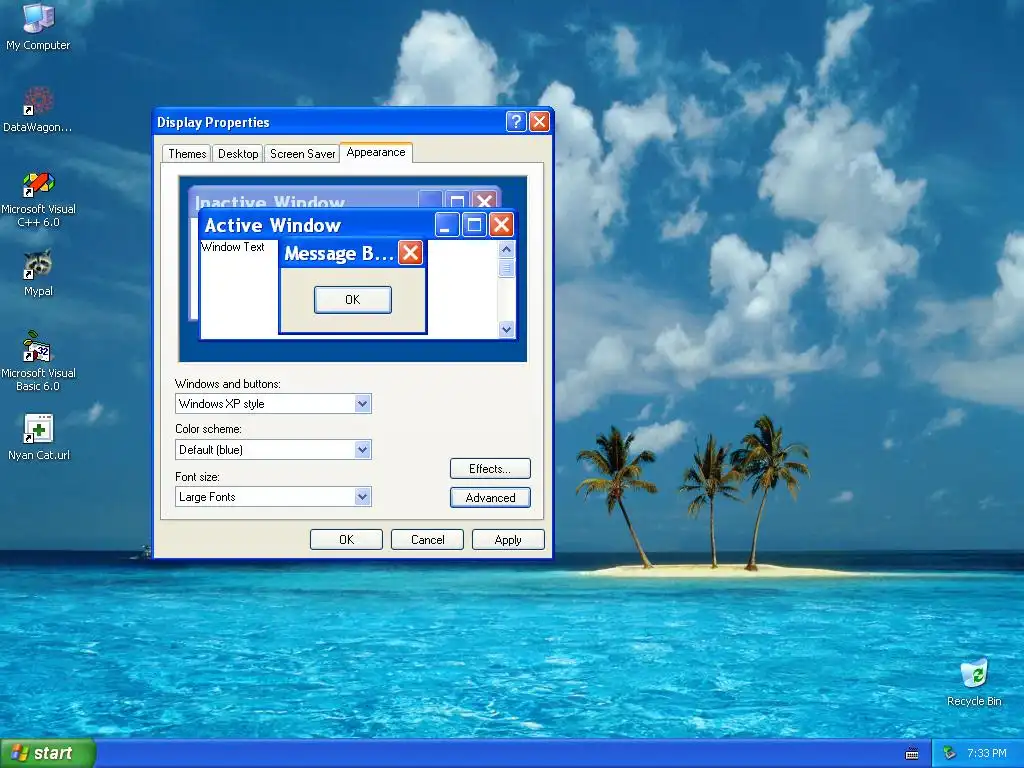Switch to the Themes tab
Screen dimensions: 1024x768
coord(187,153)
